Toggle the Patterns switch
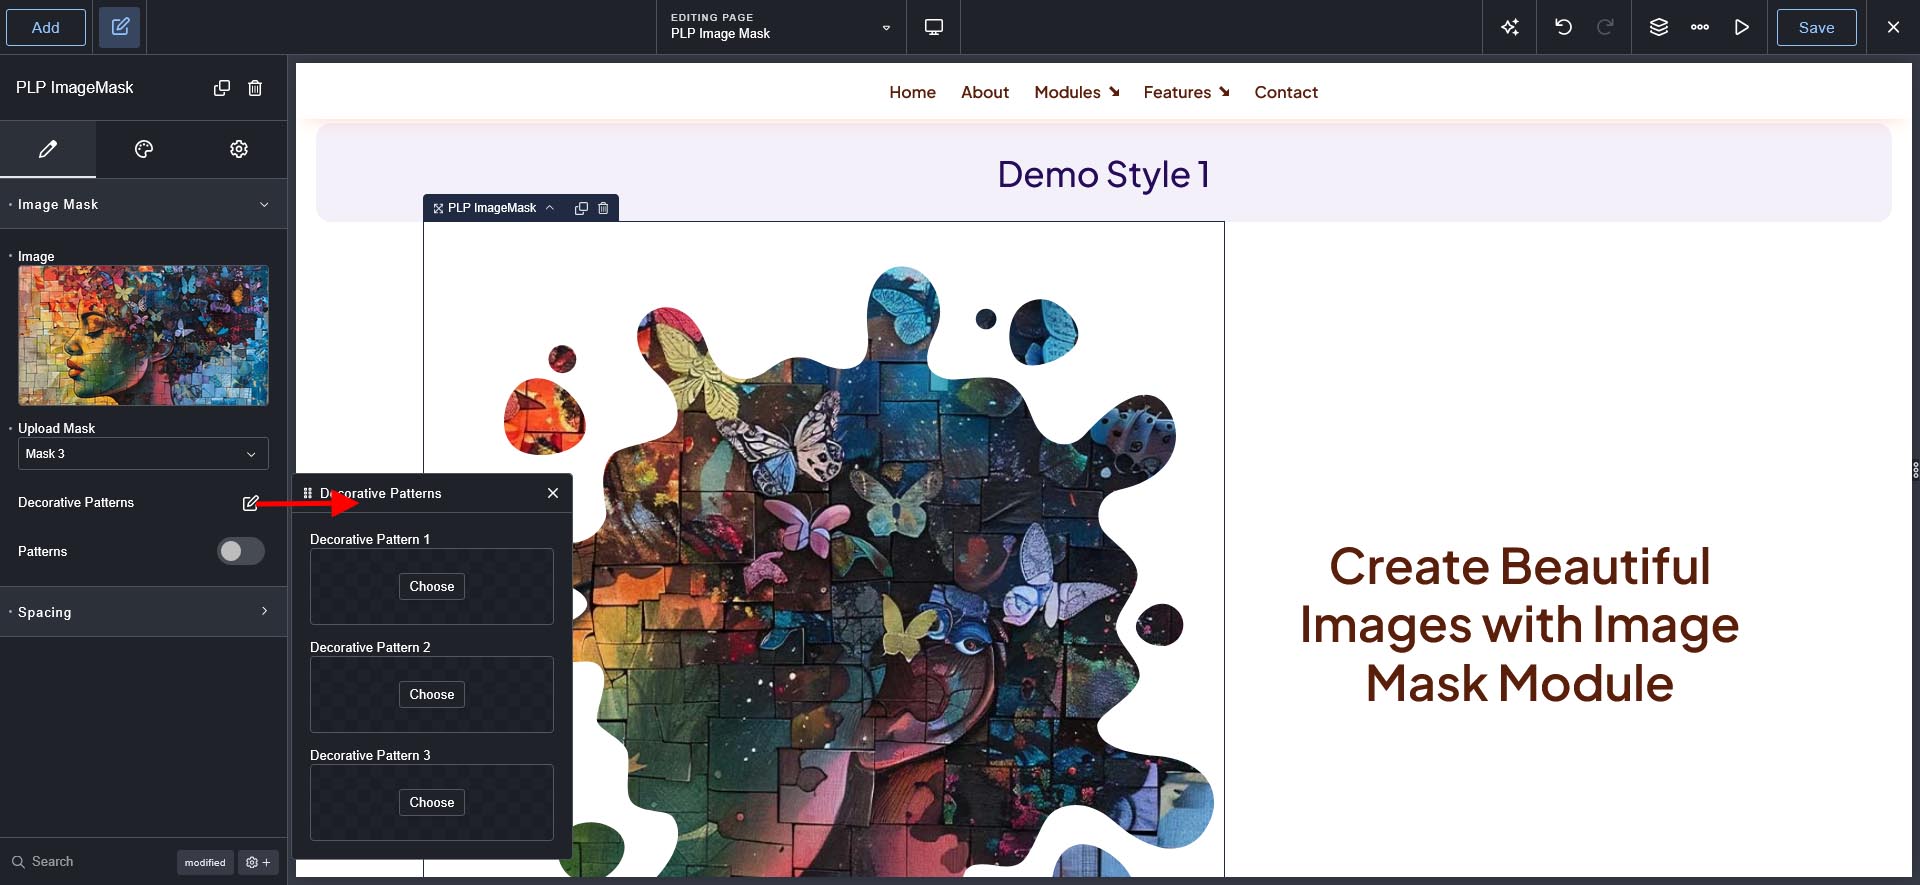This screenshot has width=1920, height=885. click(241, 551)
